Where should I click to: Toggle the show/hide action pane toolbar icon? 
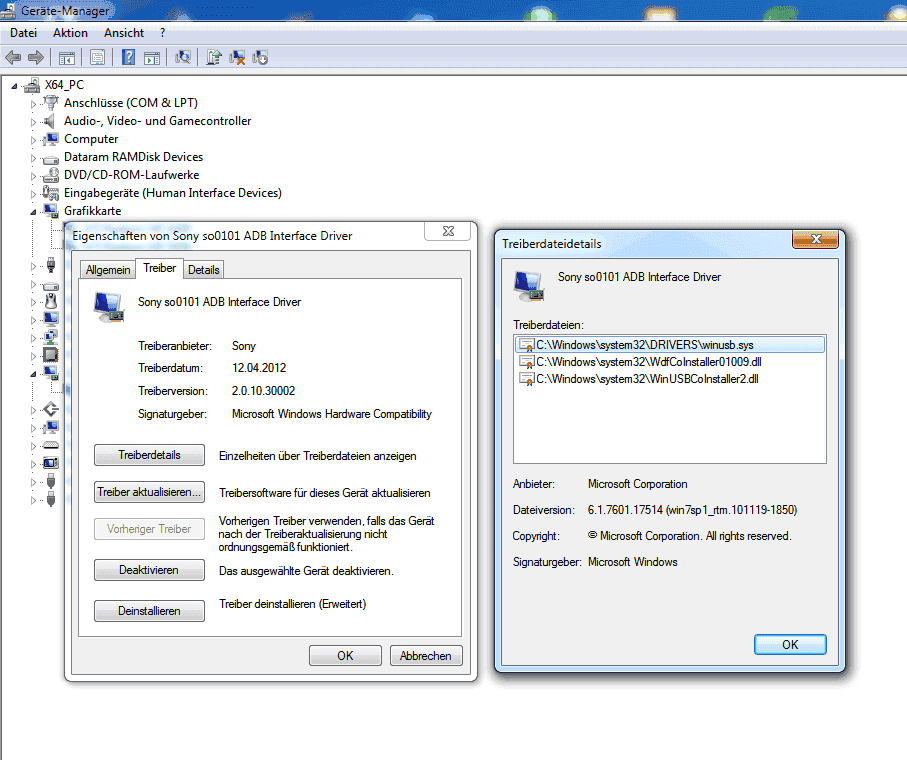(x=152, y=58)
